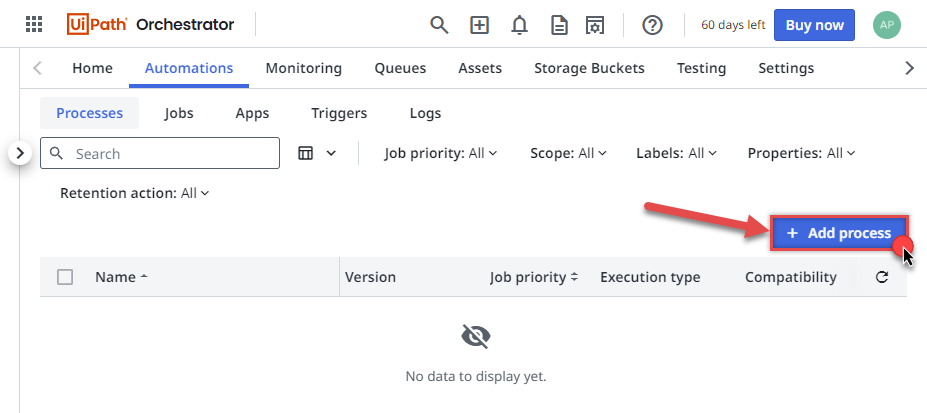Screen dimensions: 927x413
Task: Open the window-with-gear settings icon
Action: pos(594,25)
